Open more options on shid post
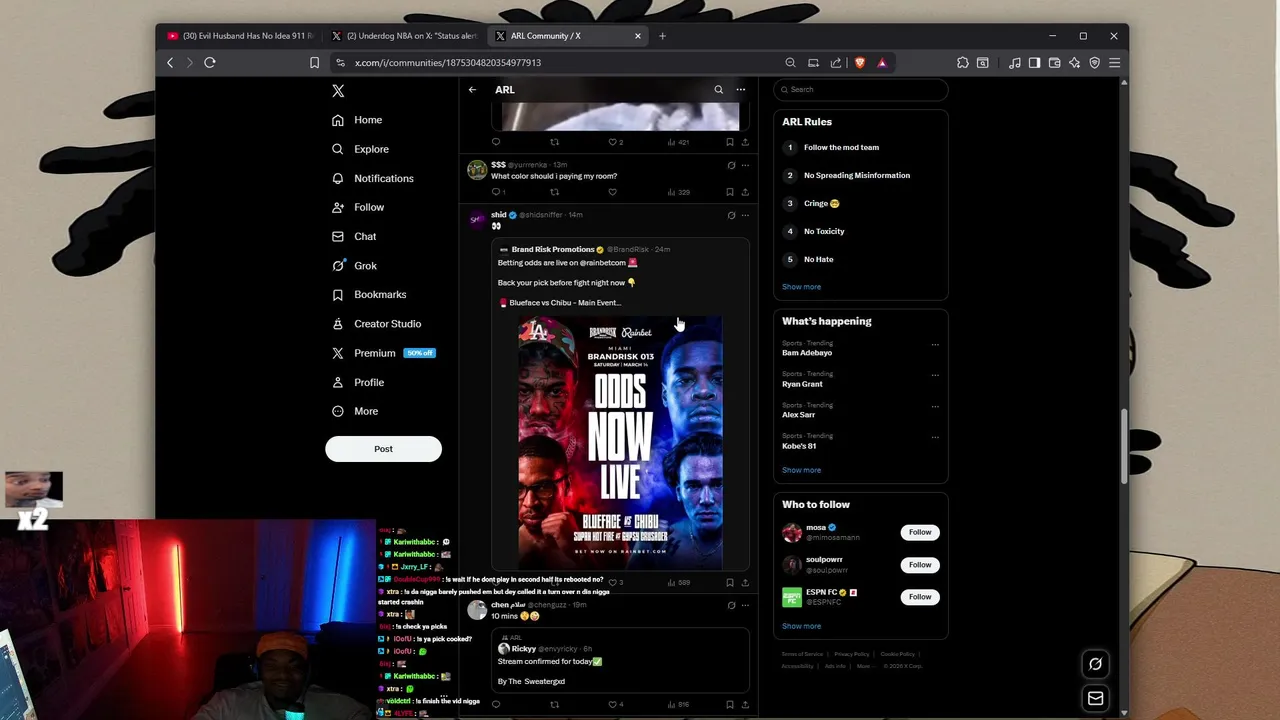Screen dimensions: 1280x720 click(745, 215)
